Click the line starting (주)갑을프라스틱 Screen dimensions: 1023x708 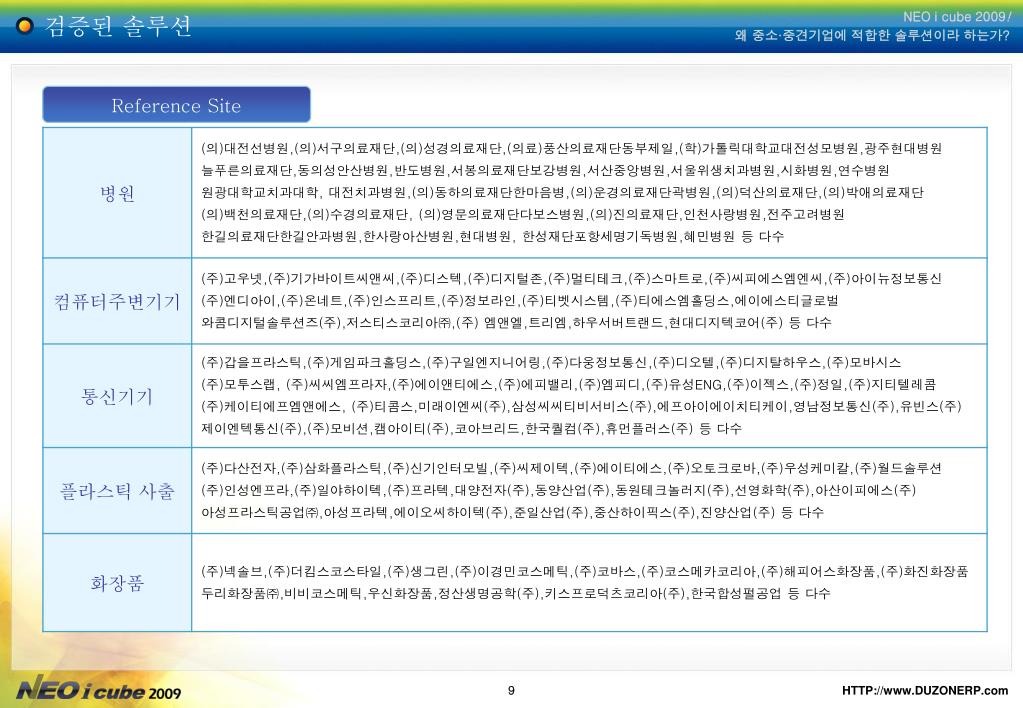click(x=551, y=362)
